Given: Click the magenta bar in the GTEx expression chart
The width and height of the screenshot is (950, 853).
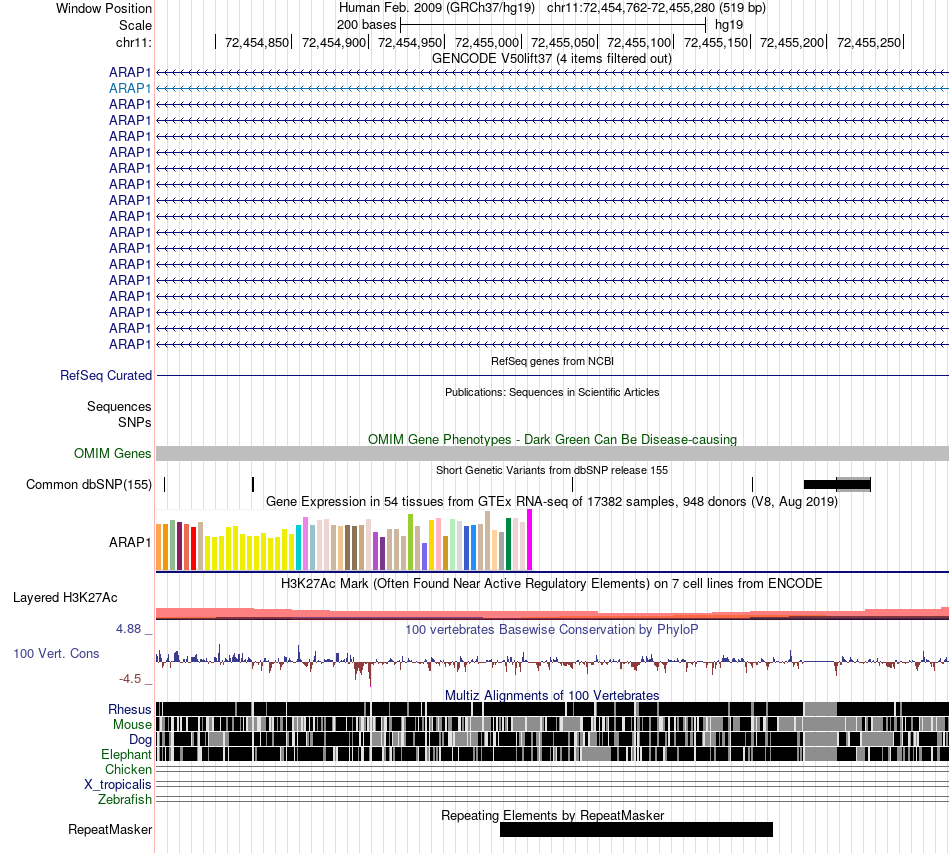Looking at the screenshot, I should click(530, 540).
